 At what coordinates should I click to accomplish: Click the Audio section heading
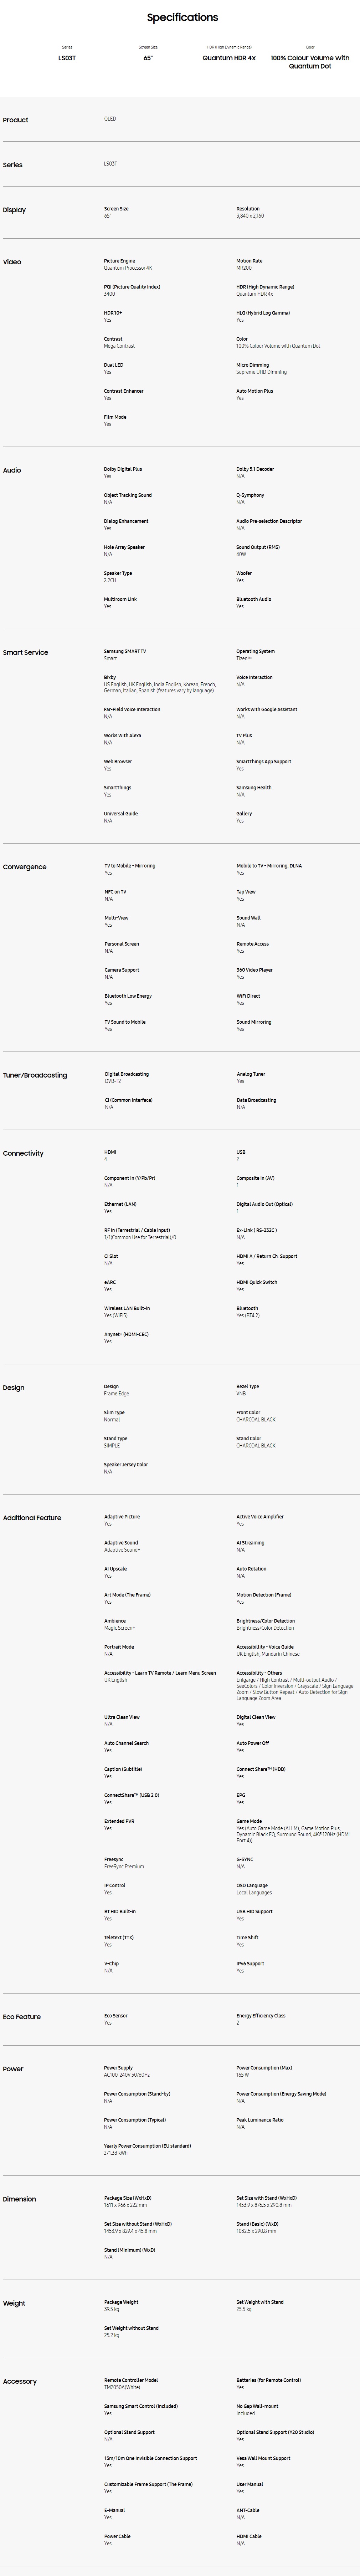(12, 470)
